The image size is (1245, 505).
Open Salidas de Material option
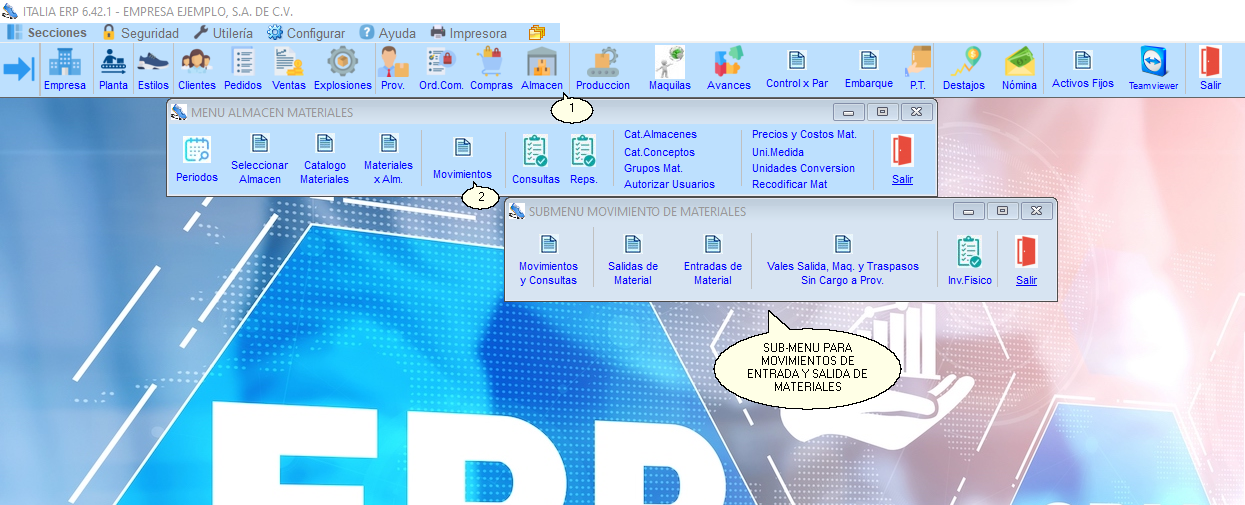click(633, 260)
